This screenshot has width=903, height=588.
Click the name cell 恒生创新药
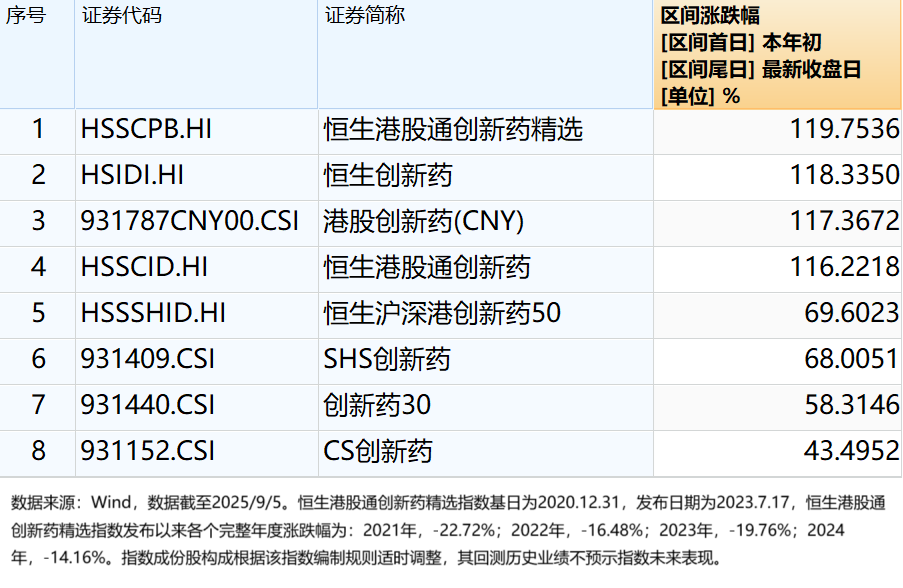[485, 175]
